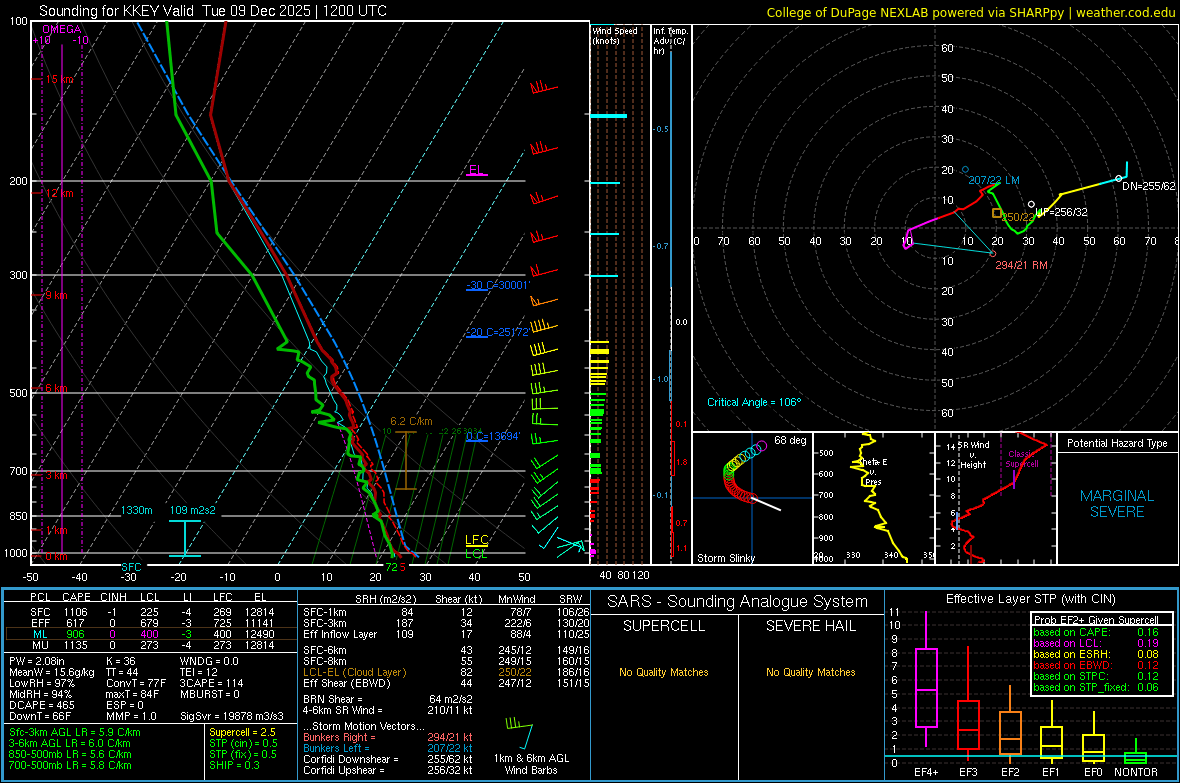Click the red 'Bunkers Right =' row
Viewport: 1180px width, 783px height.
click(388, 738)
